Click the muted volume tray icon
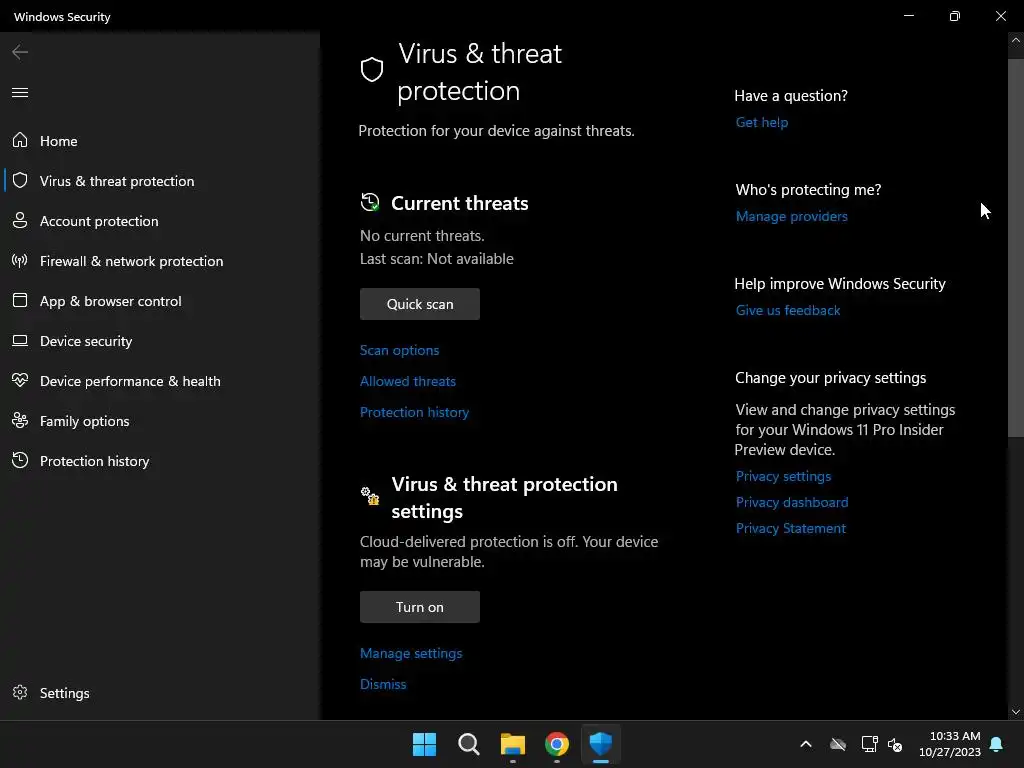The image size is (1024, 768). click(895, 744)
